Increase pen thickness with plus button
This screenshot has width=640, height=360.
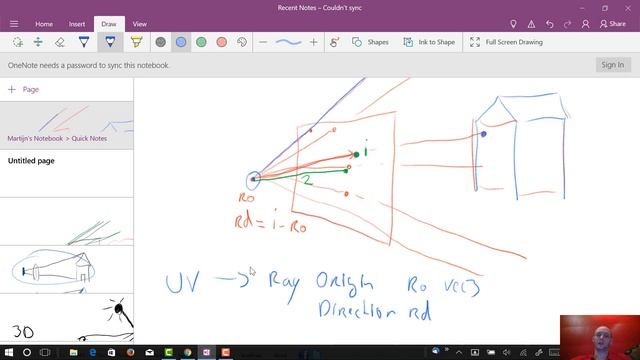click(313, 42)
